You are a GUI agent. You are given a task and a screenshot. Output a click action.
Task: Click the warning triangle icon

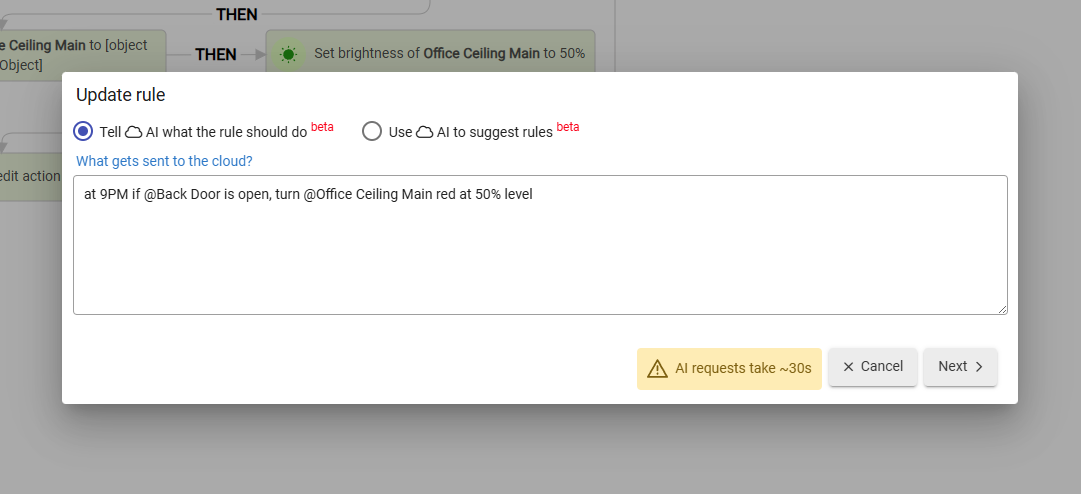pyautogui.click(x=657, y=368)
